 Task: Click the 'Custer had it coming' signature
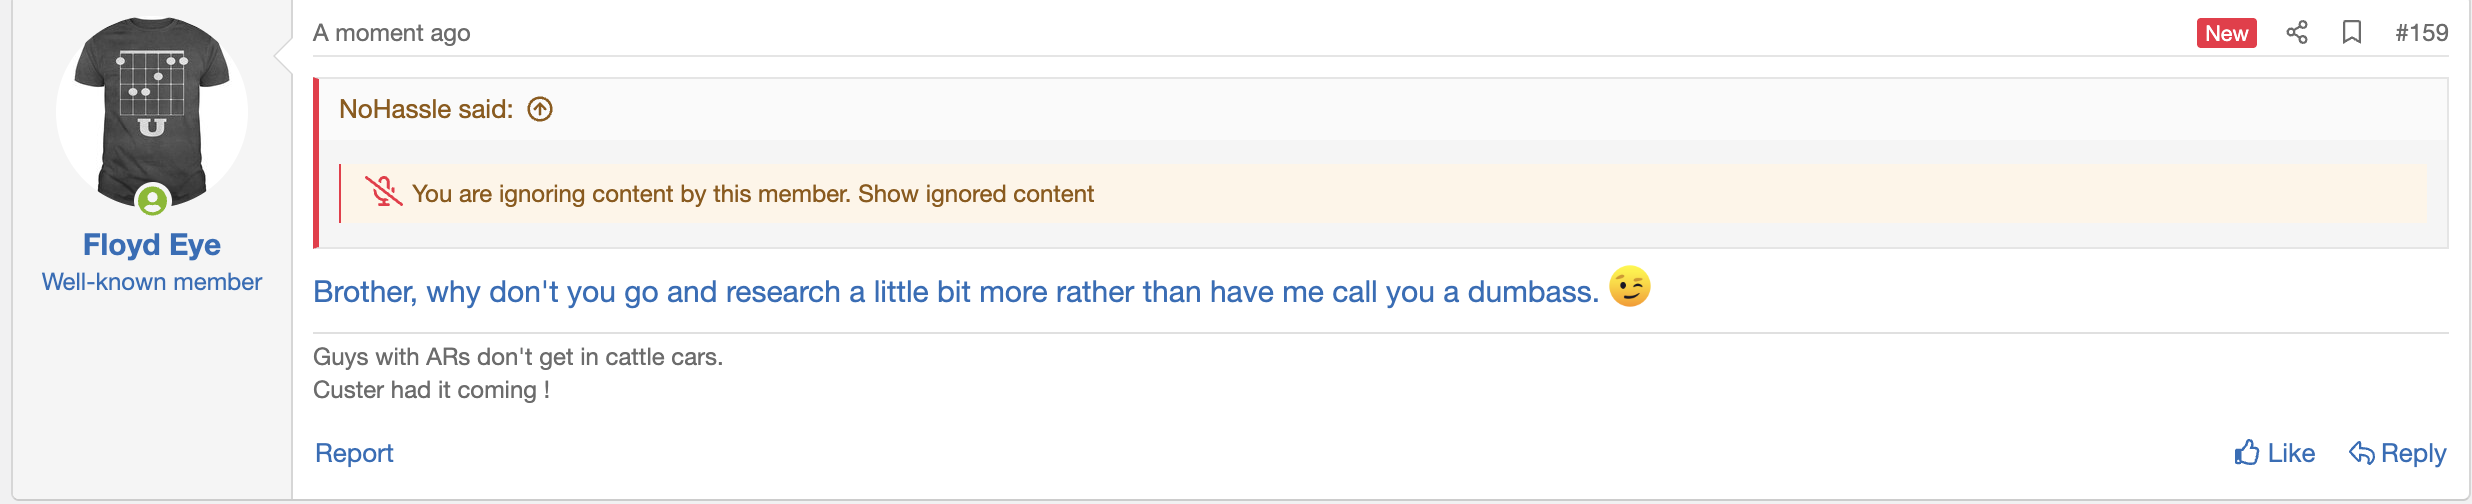(x=431, y=390)
